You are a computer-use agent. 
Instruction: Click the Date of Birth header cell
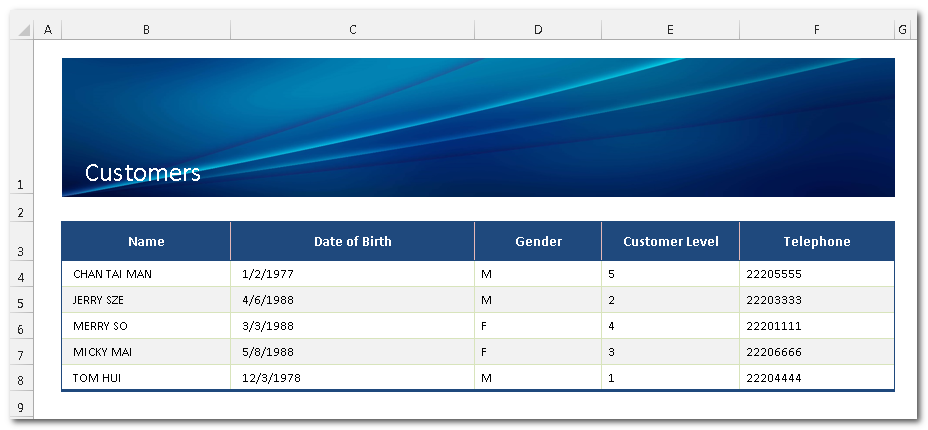352,241
